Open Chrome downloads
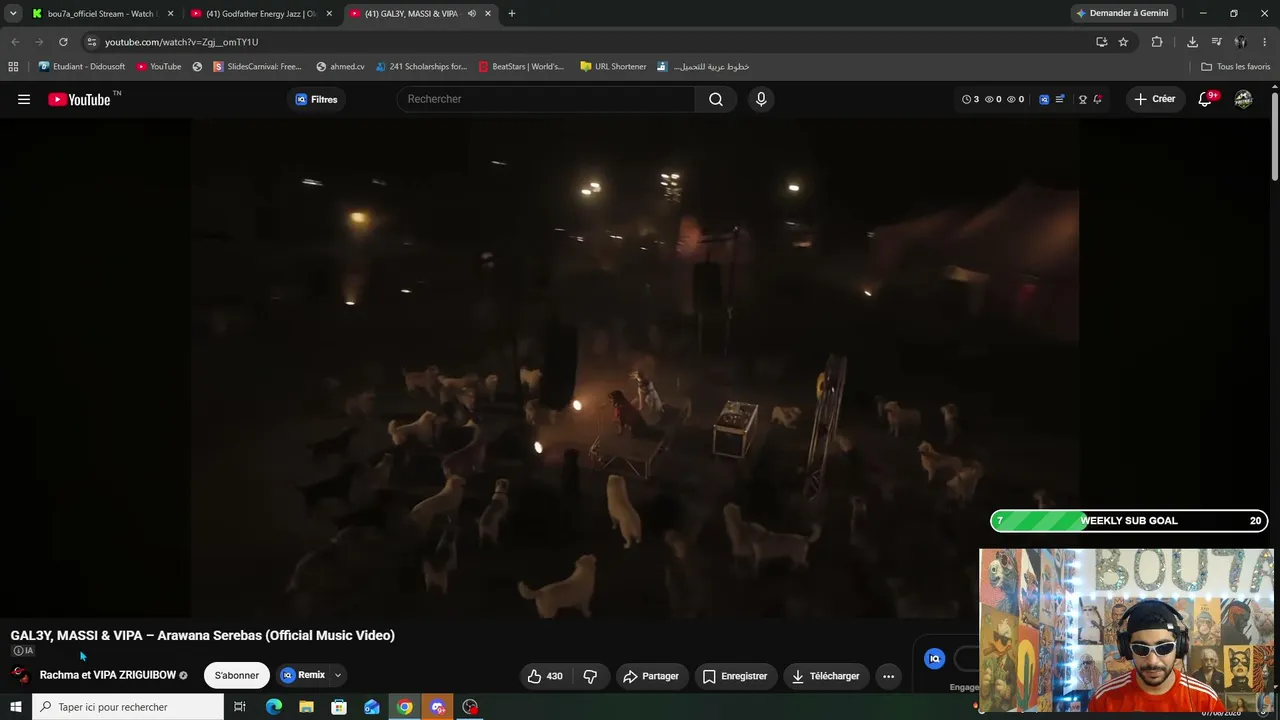The image size is (1280, 720). coord(1192,42)
